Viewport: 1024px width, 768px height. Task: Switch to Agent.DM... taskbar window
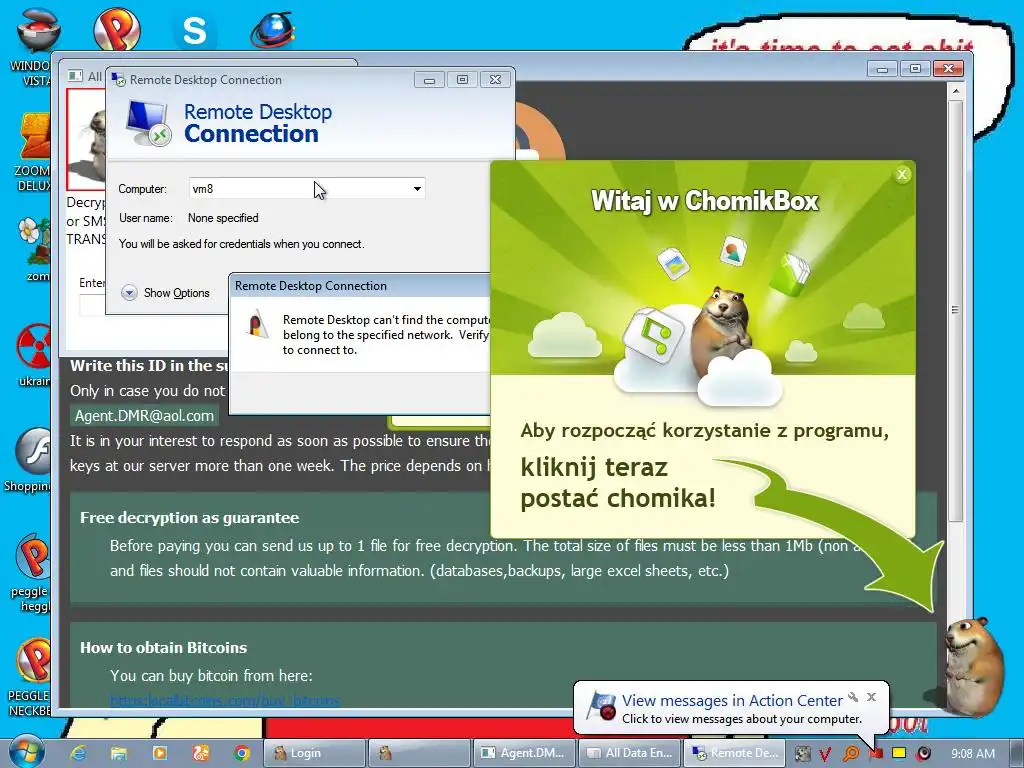pos(524,753)
